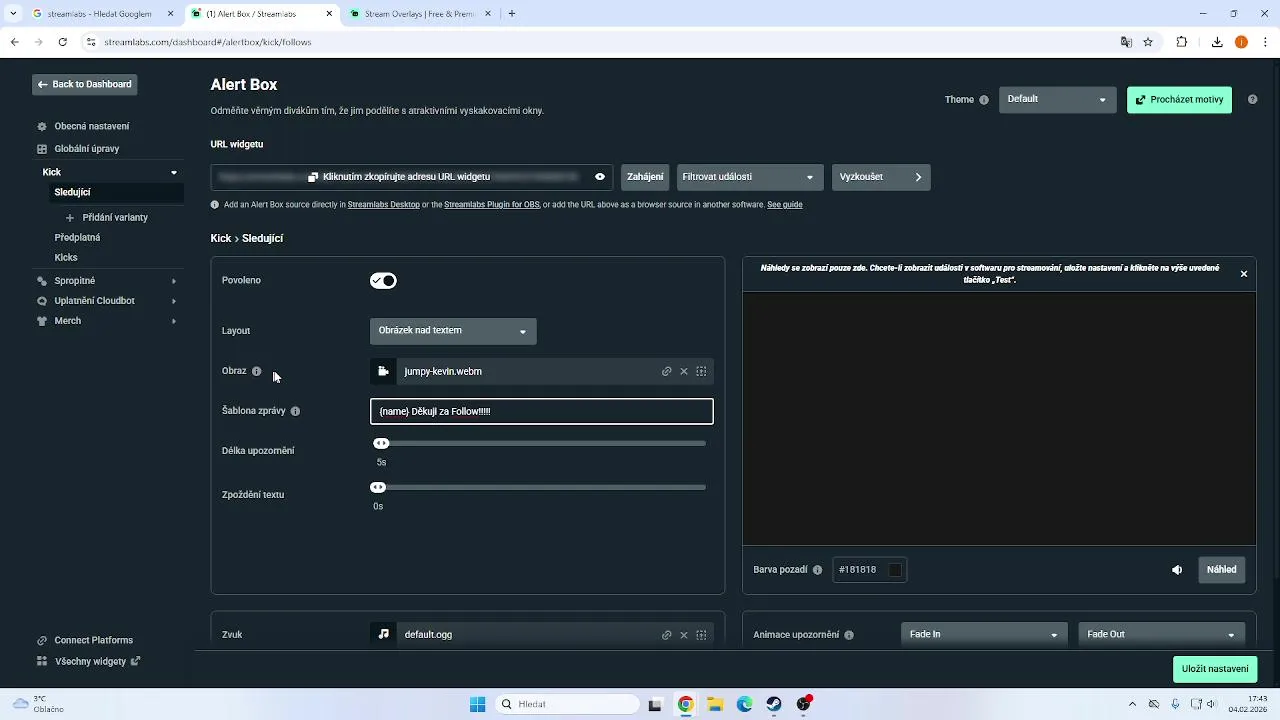The height and width of the screenshot is (720, 1280).
Task: Open the Chrome extensions puzzle icon
Action: [x=1182, y=42]
